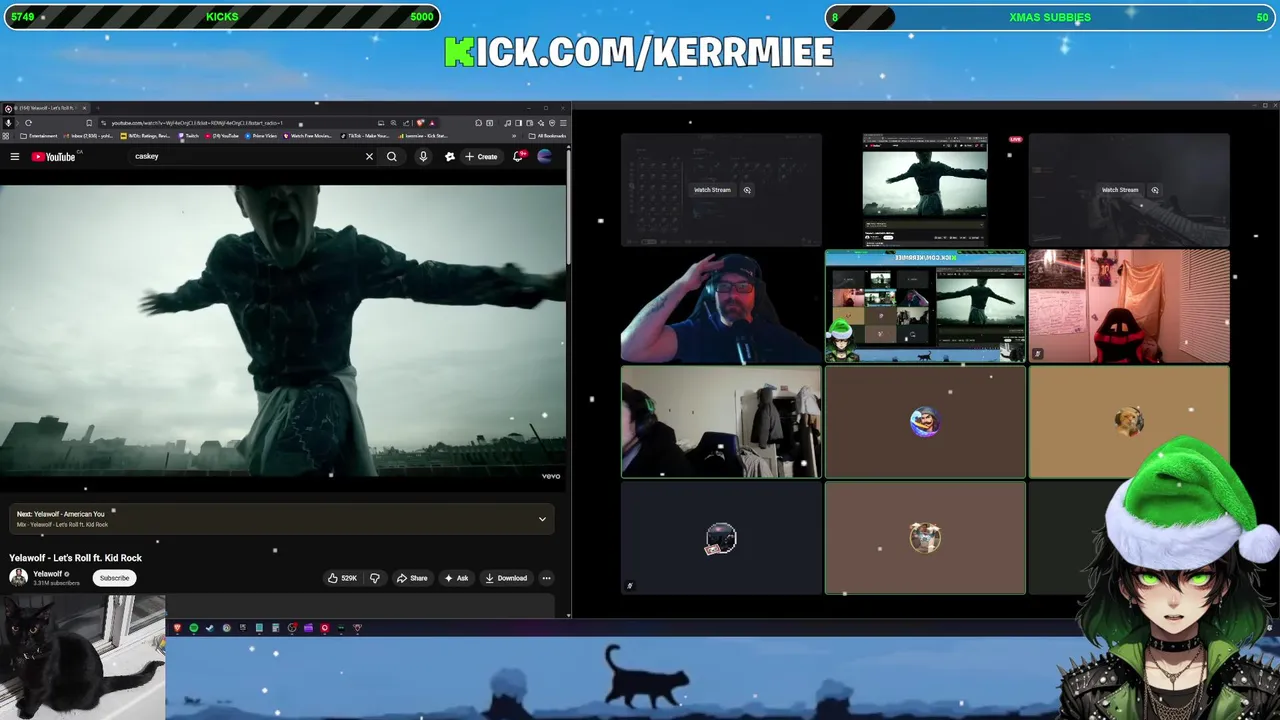Select the red gaming chair webcam tile
Screen dimensions: 1280x720
click(1129, 306)
